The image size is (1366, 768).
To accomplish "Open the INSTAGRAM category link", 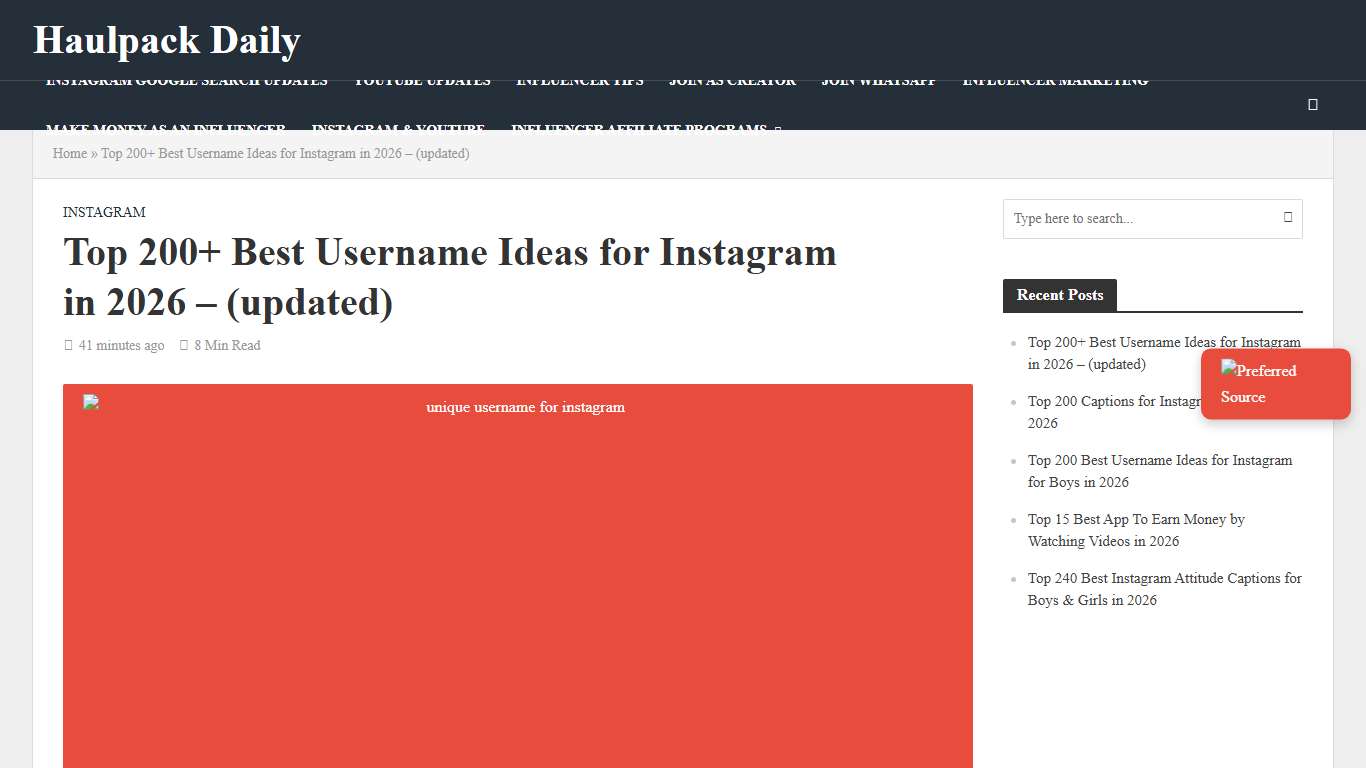I will click(x=104, y=212).
